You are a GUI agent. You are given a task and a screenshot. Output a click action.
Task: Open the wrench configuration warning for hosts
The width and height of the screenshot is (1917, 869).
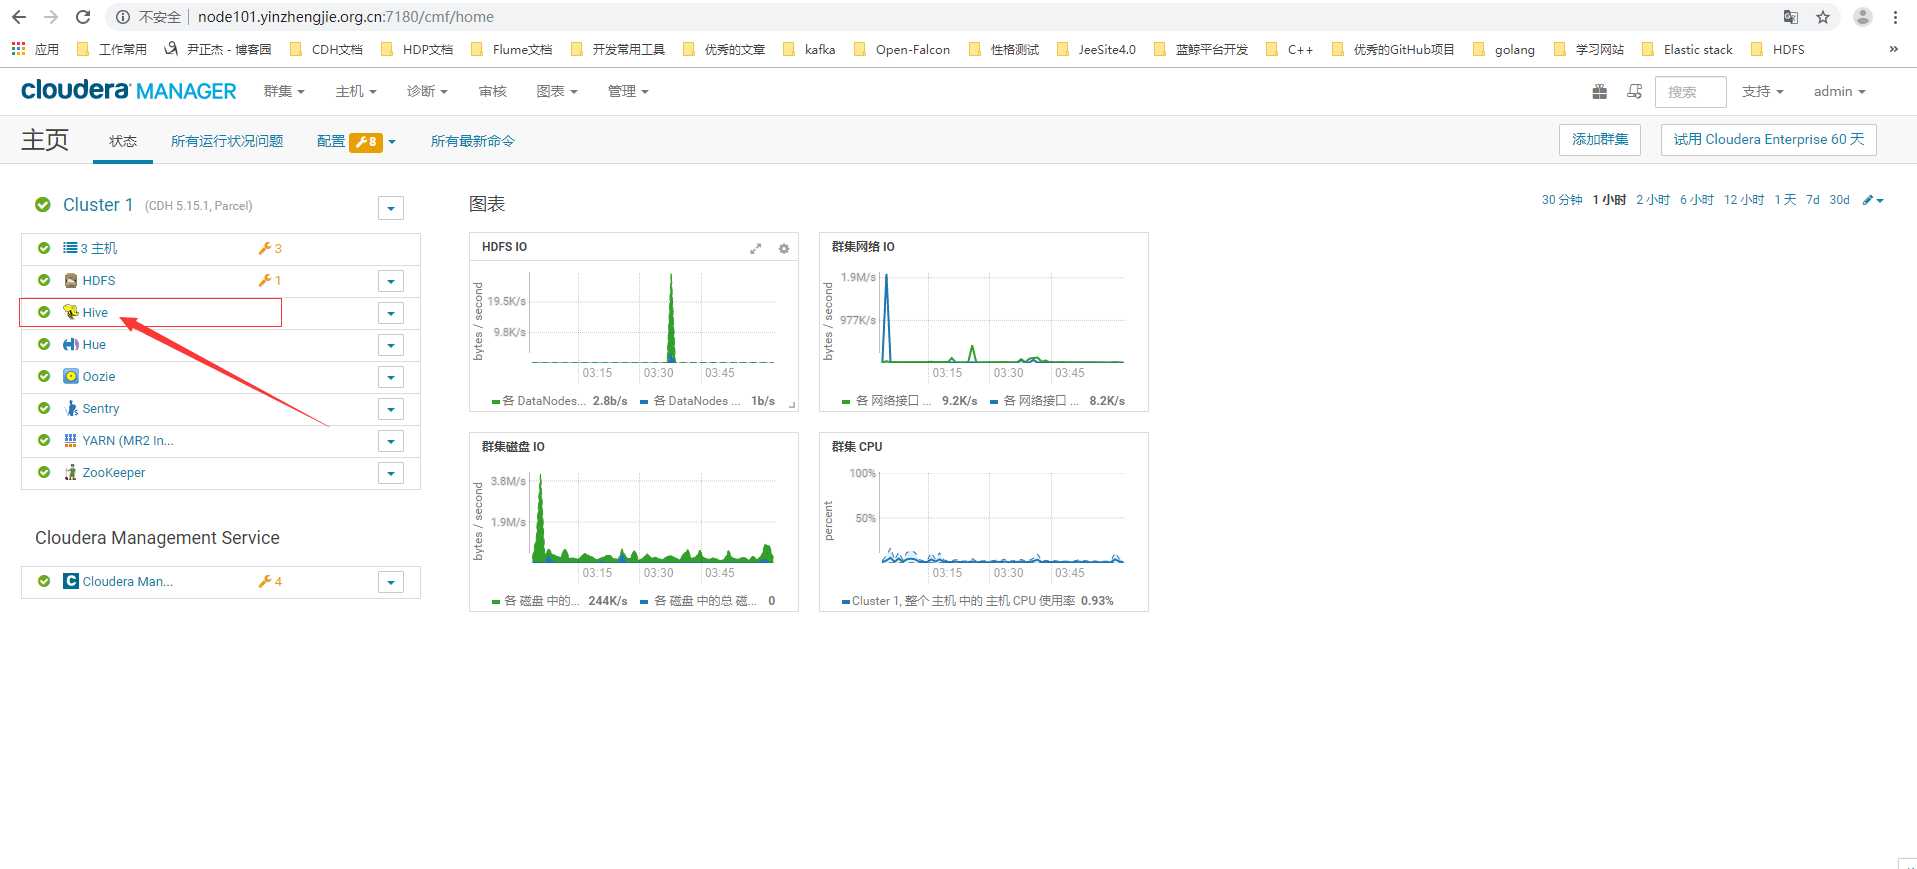point(270,249)
